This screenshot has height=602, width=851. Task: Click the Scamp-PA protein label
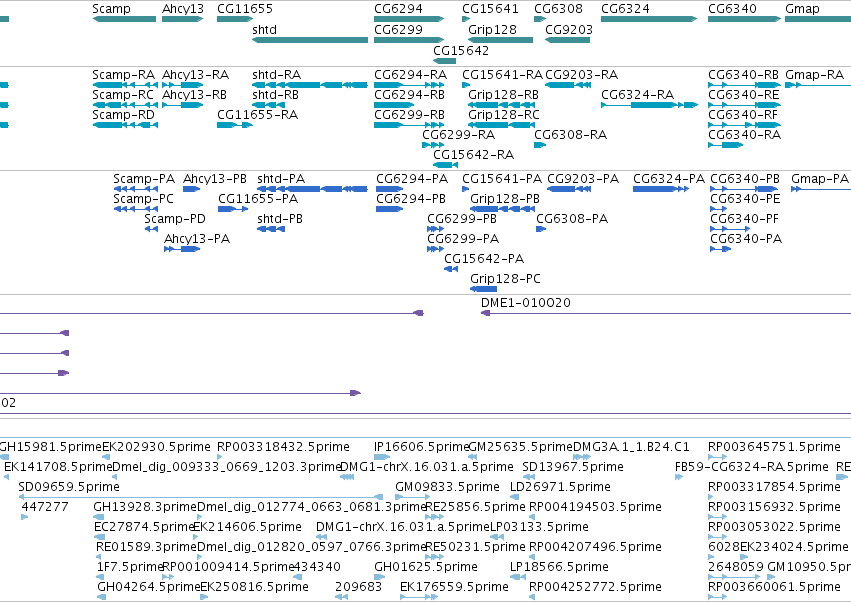point(144,179)
